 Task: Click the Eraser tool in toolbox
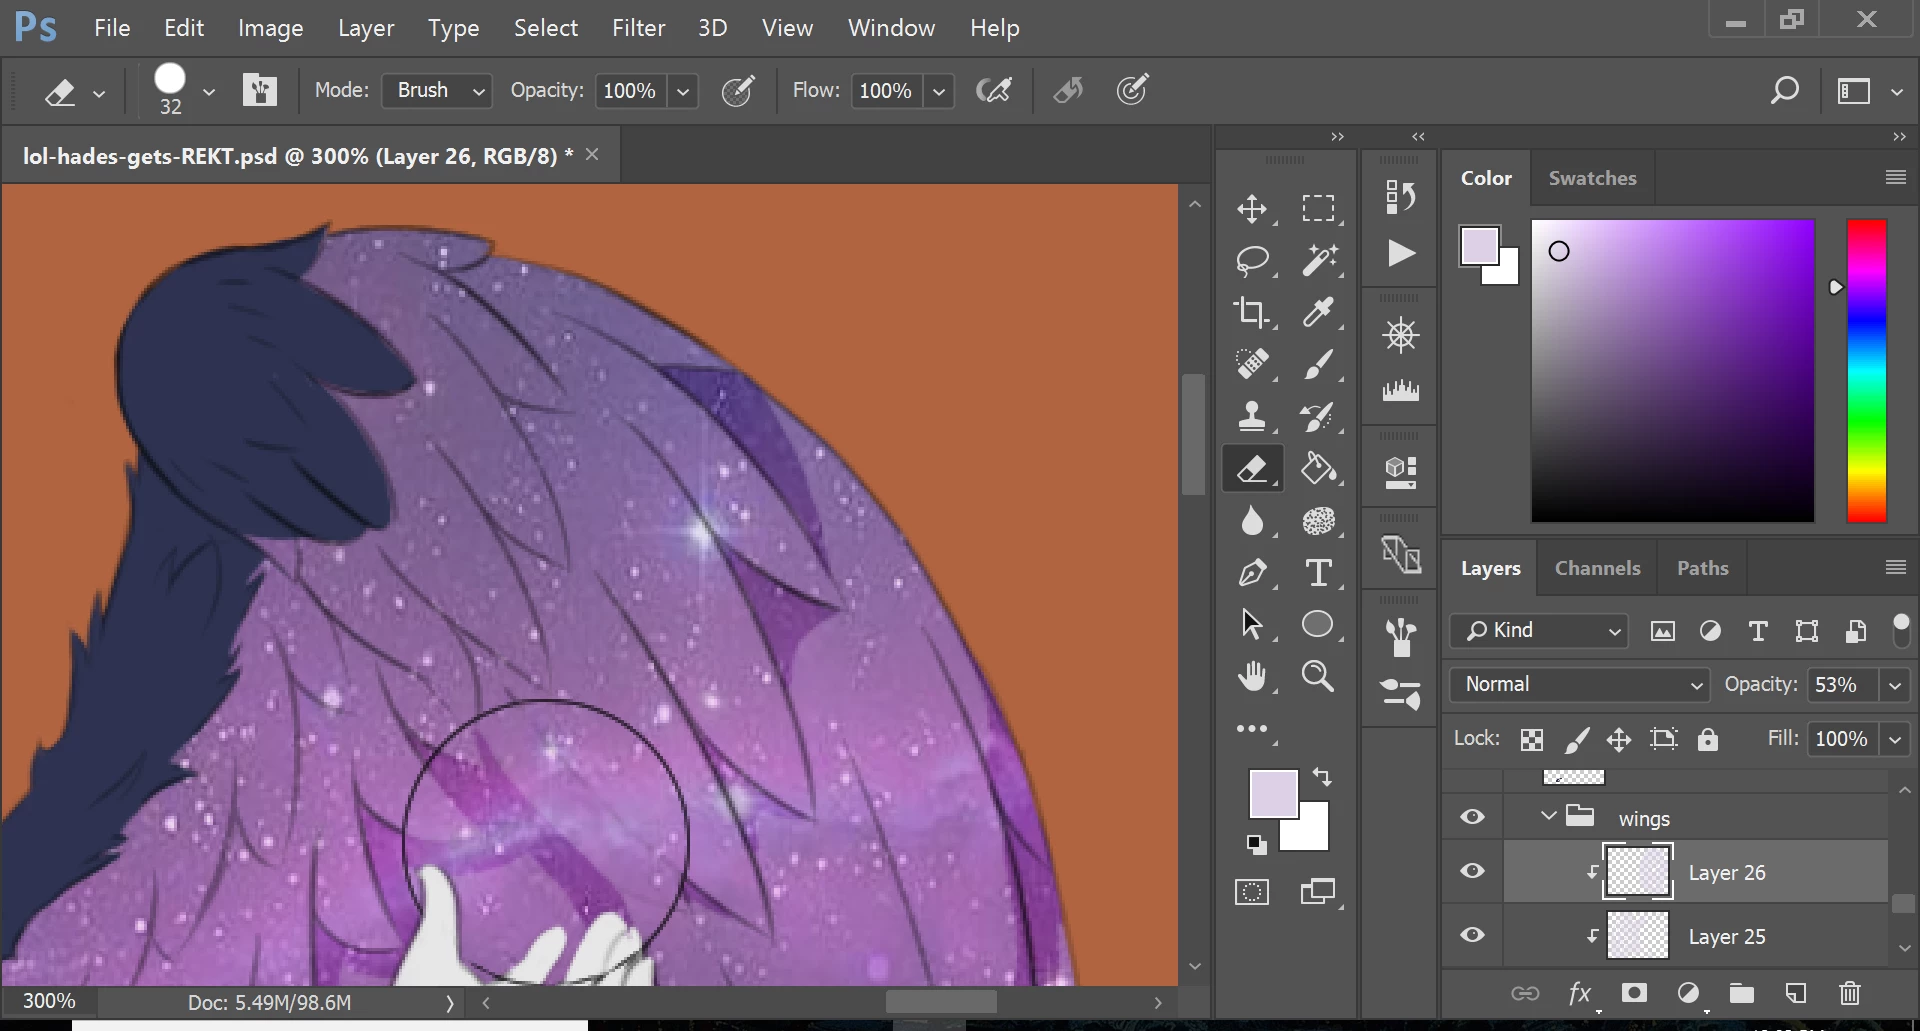[x=1252, y=468]
